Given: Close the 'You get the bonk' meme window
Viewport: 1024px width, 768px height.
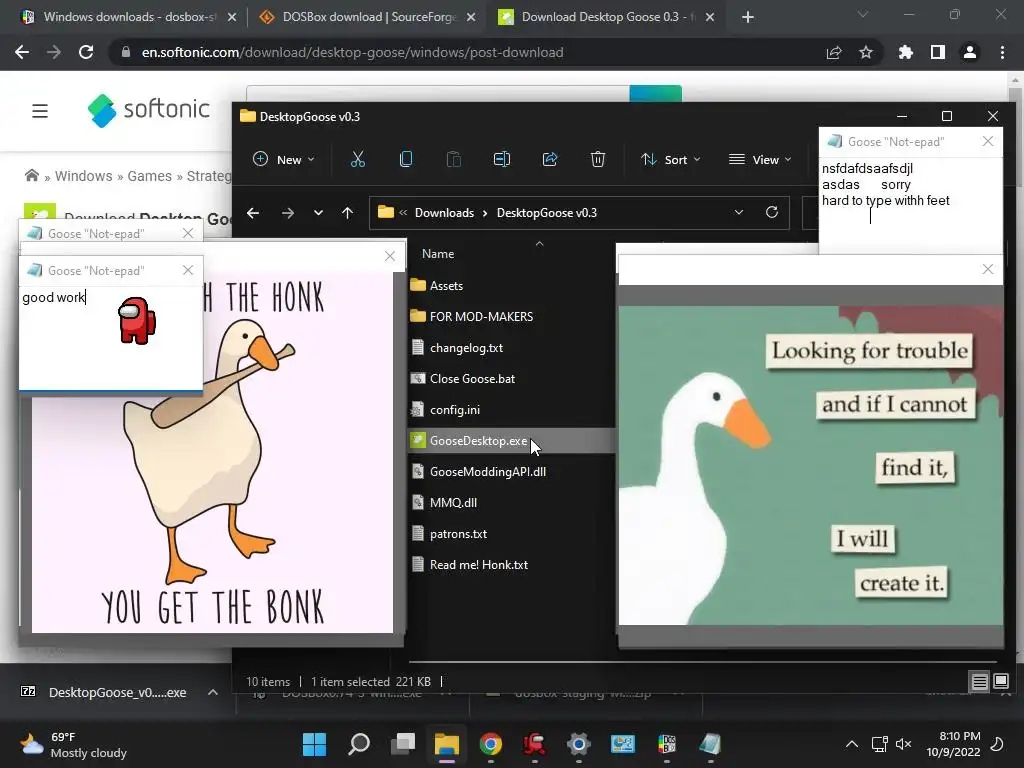Looking at the screenshot, I should [x=390, y=256].
